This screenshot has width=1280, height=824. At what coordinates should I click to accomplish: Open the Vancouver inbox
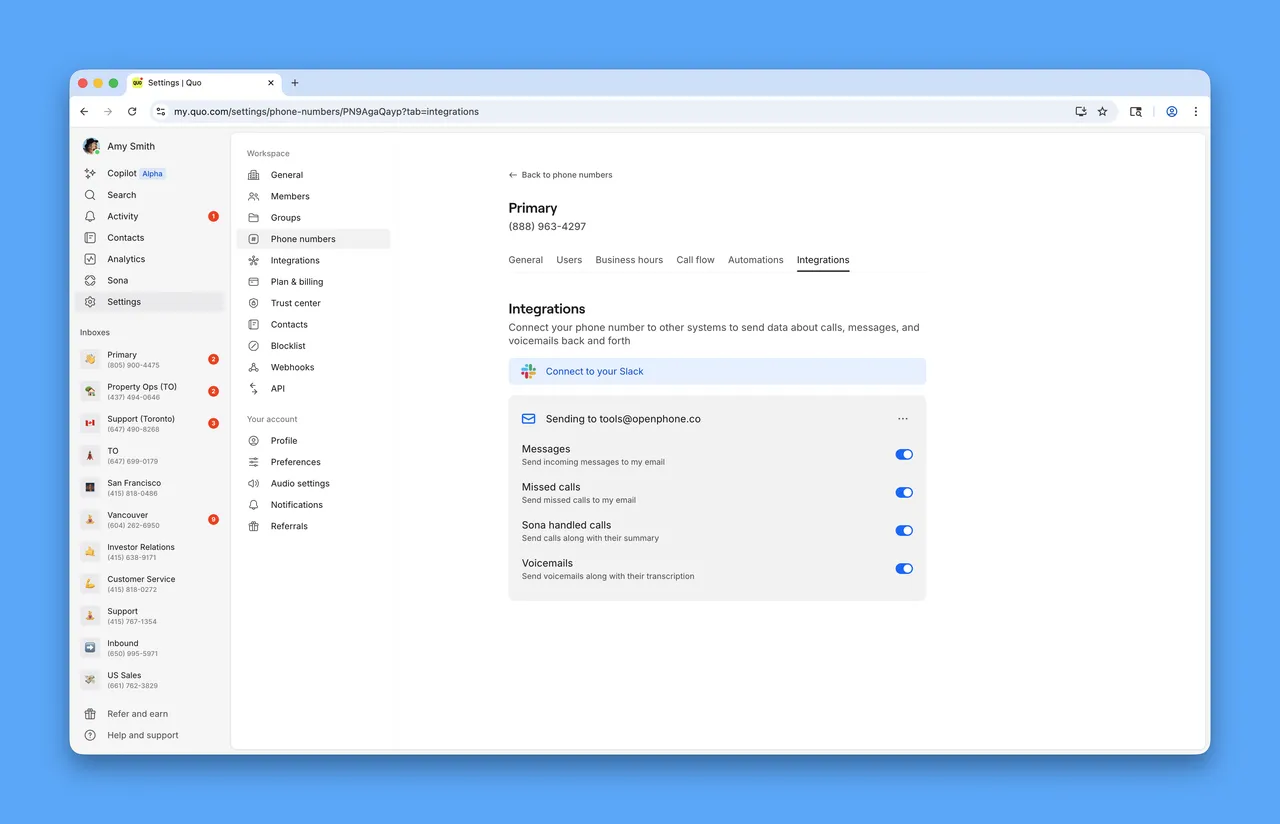(150, 520)
